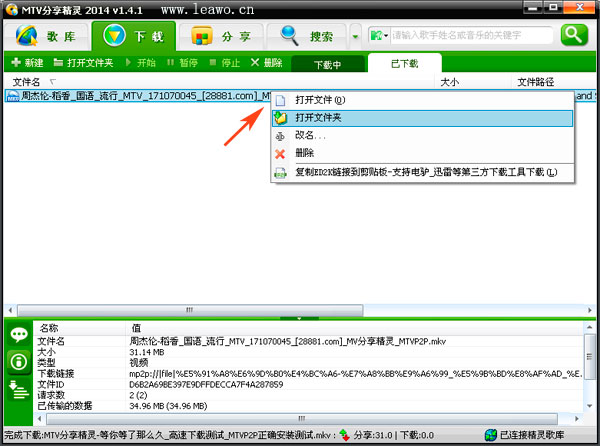600x446 pixels.
Task: Focus the singer or song keyword search field
Action: click(471, 36)
